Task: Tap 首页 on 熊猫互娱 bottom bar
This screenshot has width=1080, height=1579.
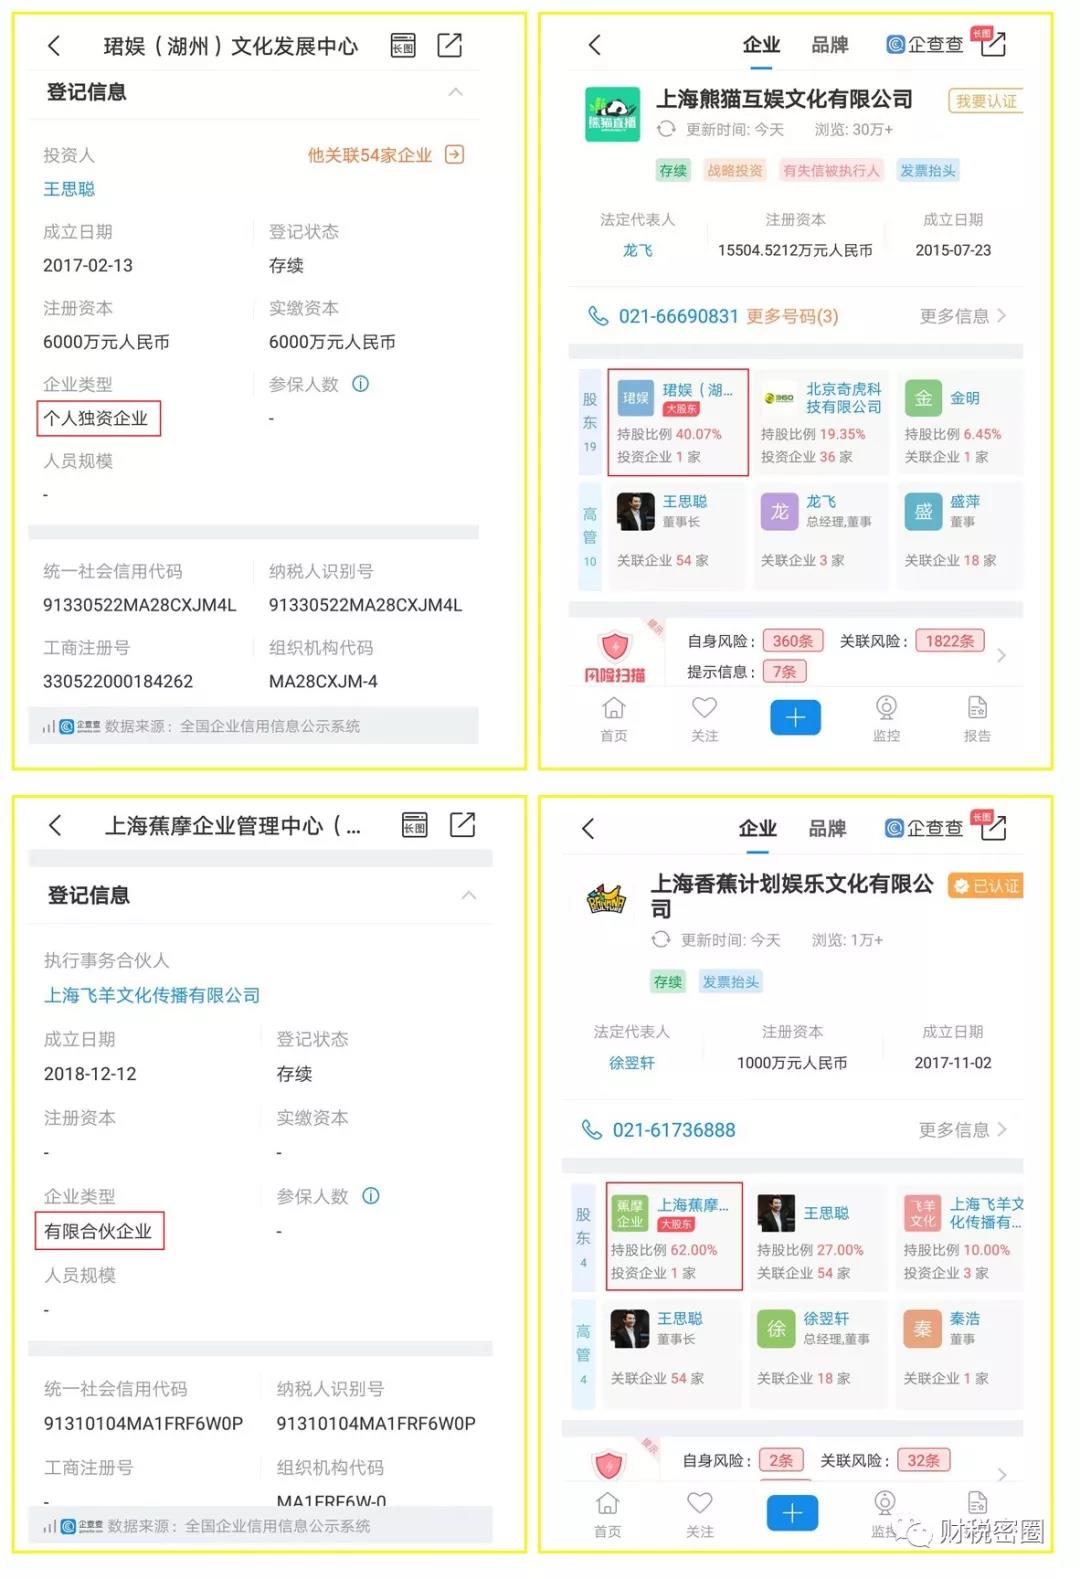Action: tap(614, 719)
